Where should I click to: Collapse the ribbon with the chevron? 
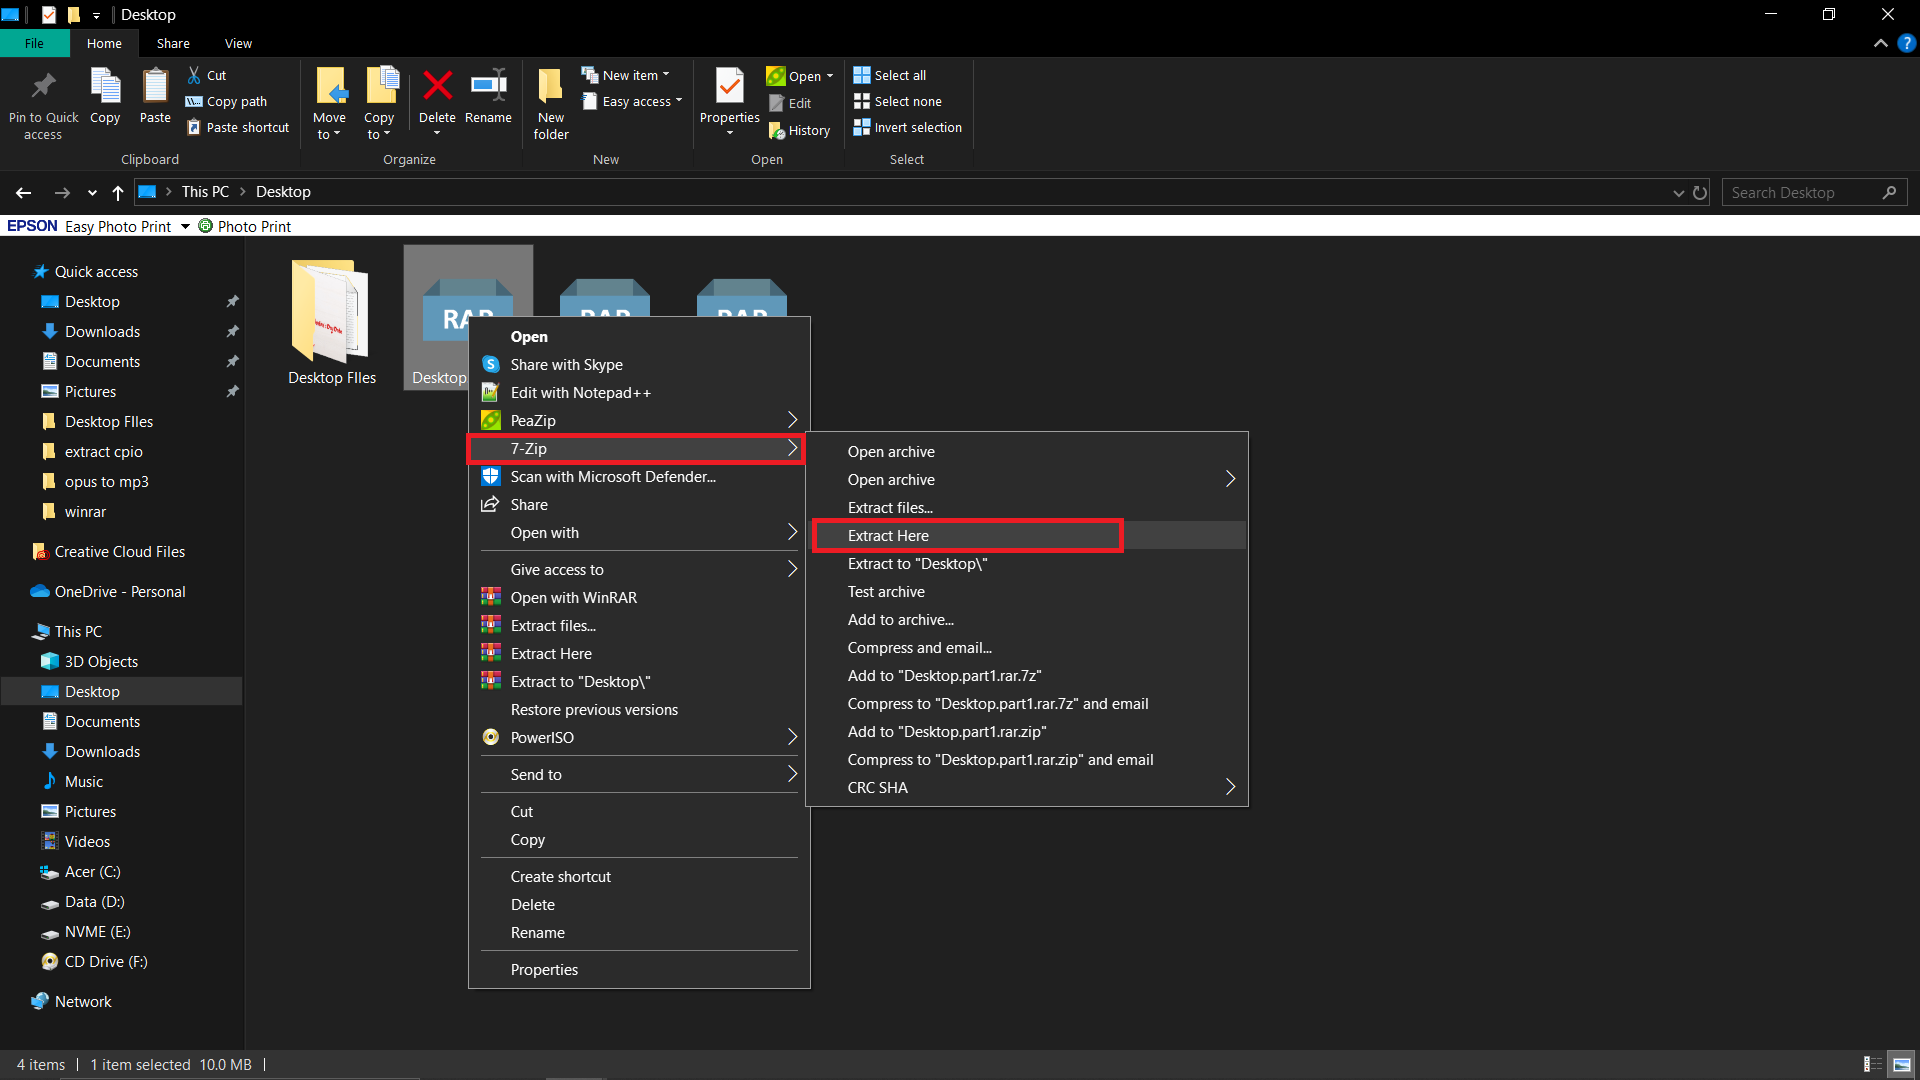(x=1881, y=43)
